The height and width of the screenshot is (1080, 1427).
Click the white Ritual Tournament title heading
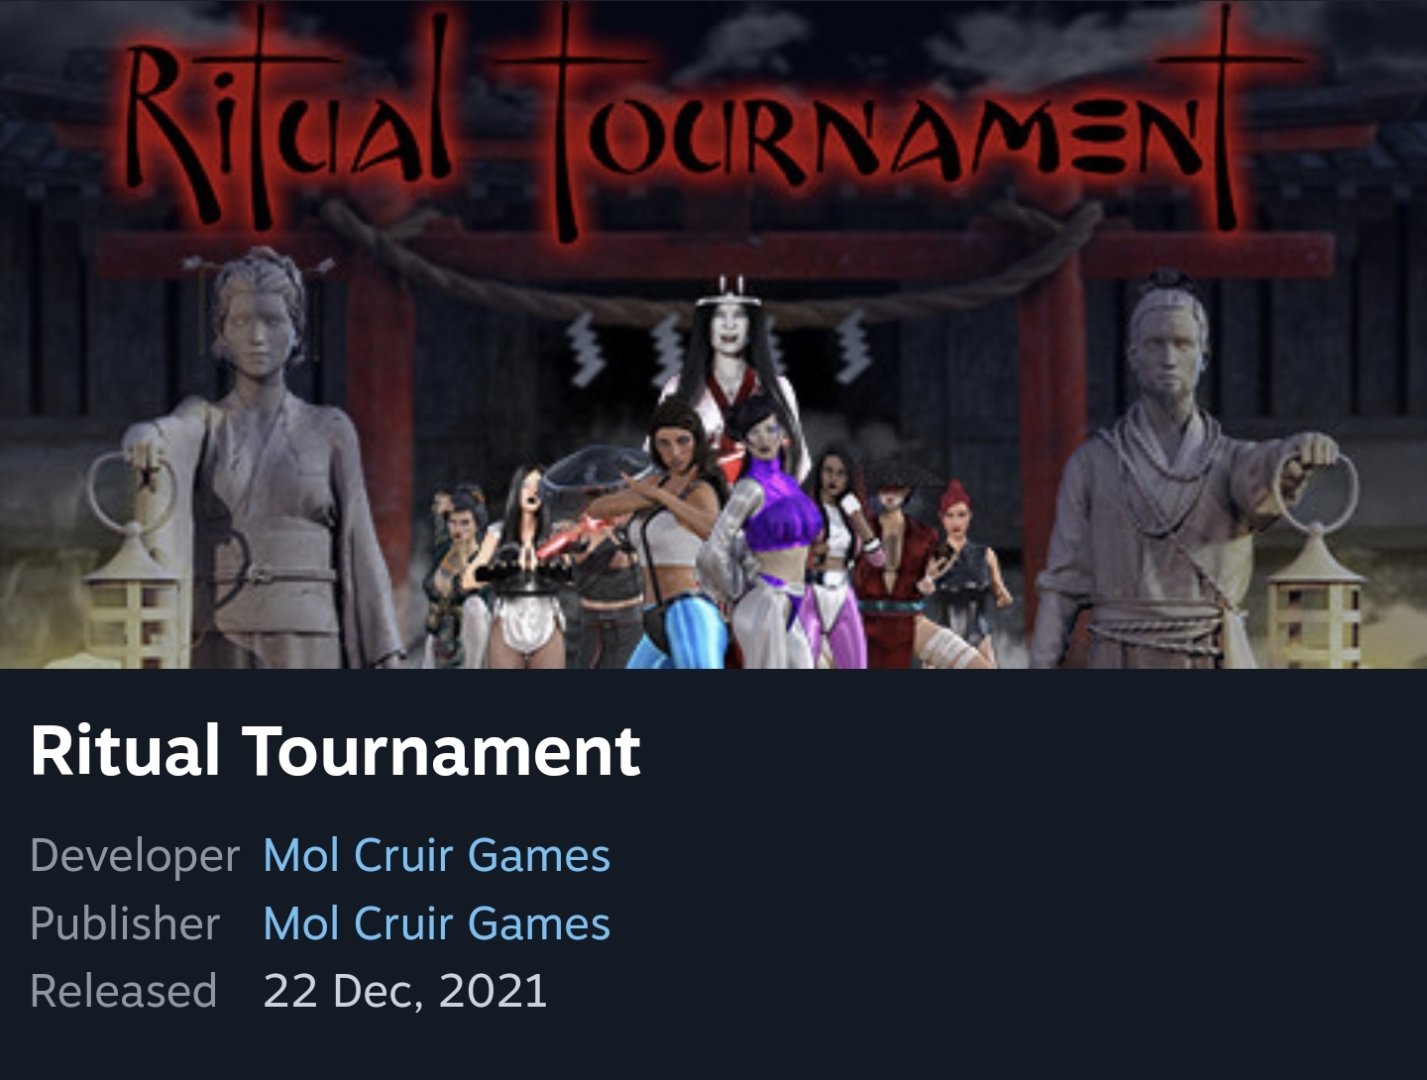tap(335, 751)
